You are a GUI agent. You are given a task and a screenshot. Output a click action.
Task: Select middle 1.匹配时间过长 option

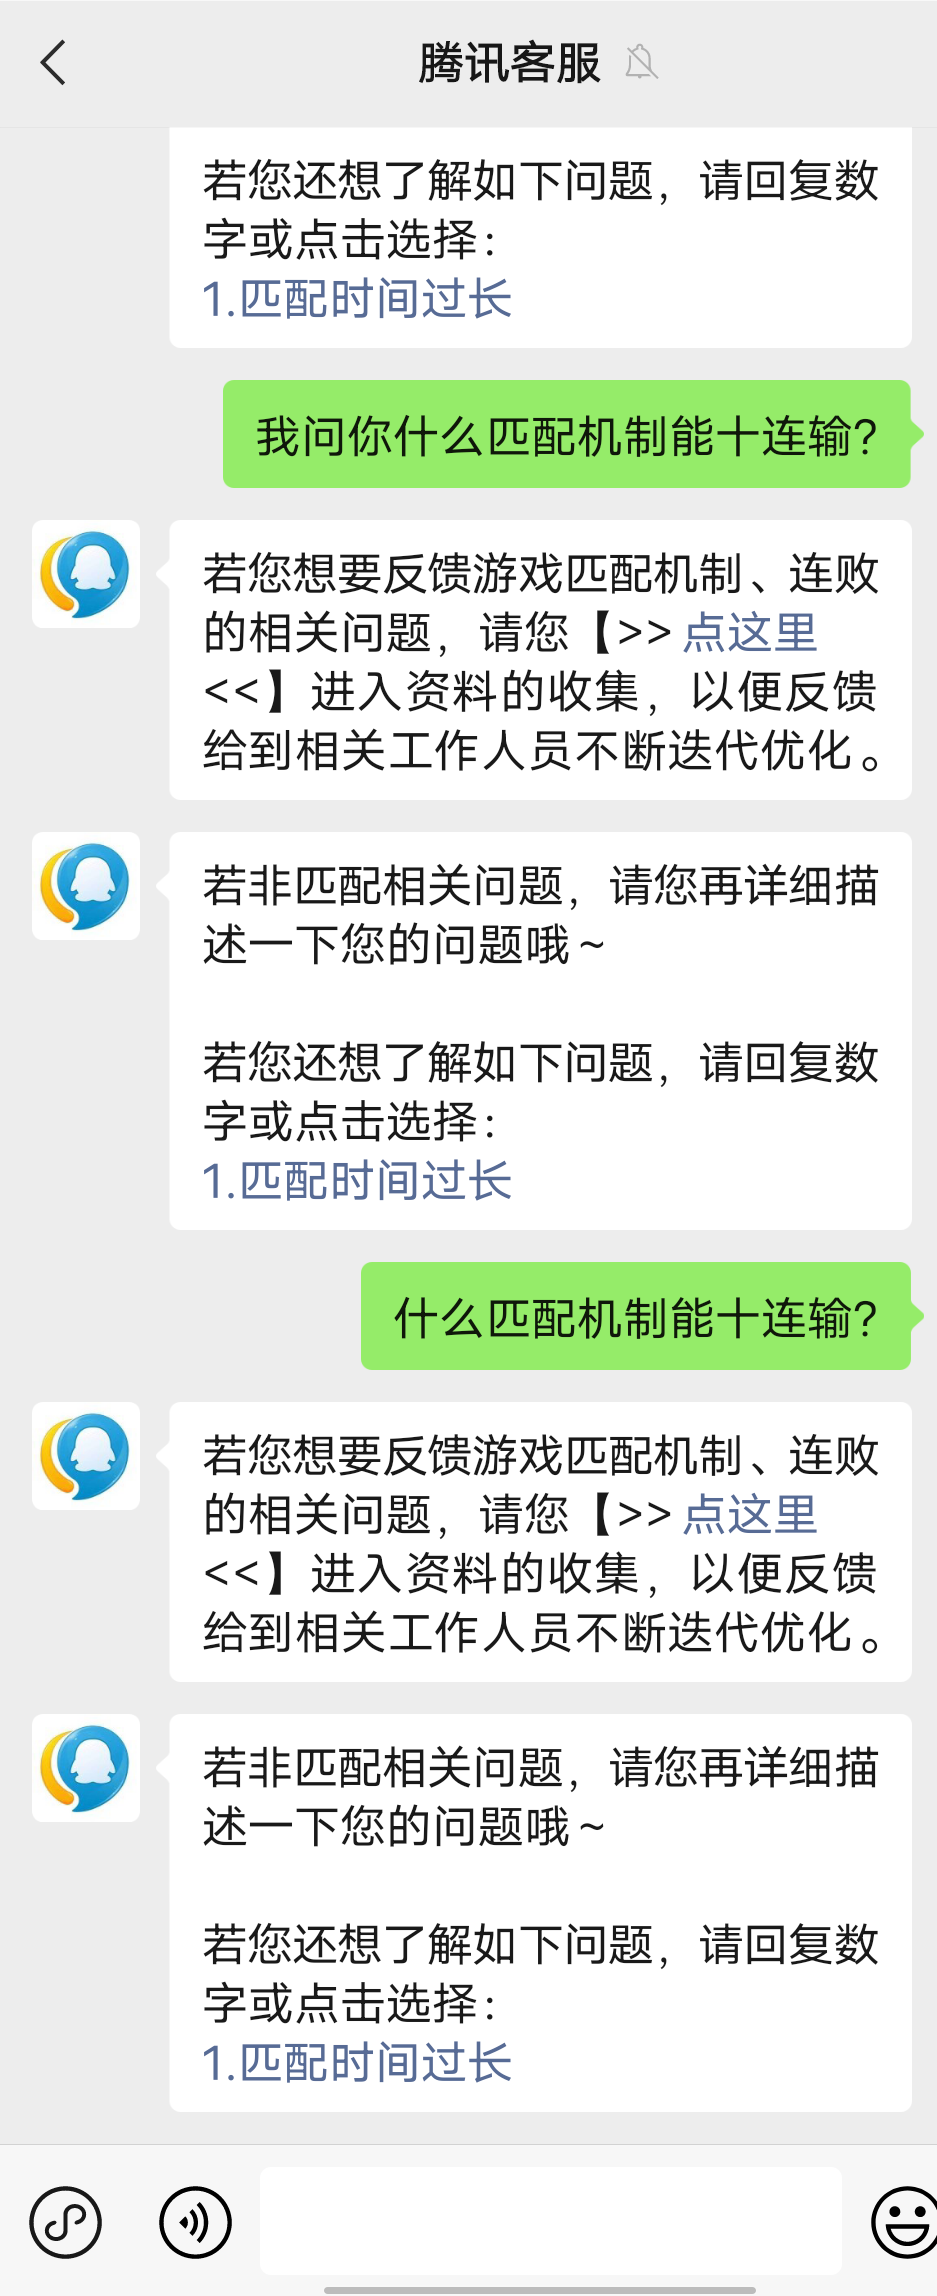(x=357, y=1181)
